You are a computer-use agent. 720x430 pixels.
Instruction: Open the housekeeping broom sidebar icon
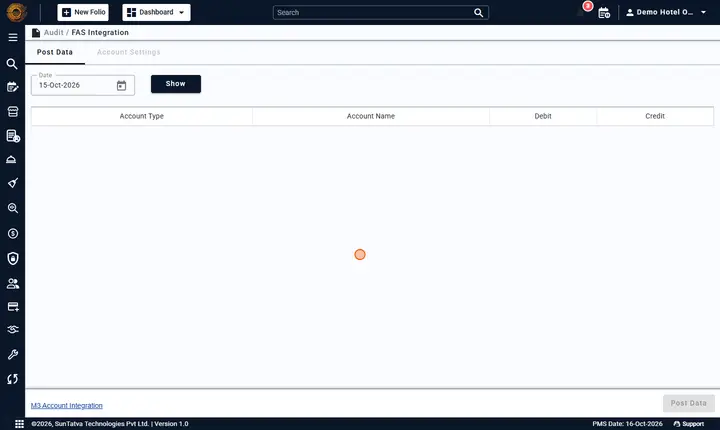pyautogui.click(x=13, y=183)
